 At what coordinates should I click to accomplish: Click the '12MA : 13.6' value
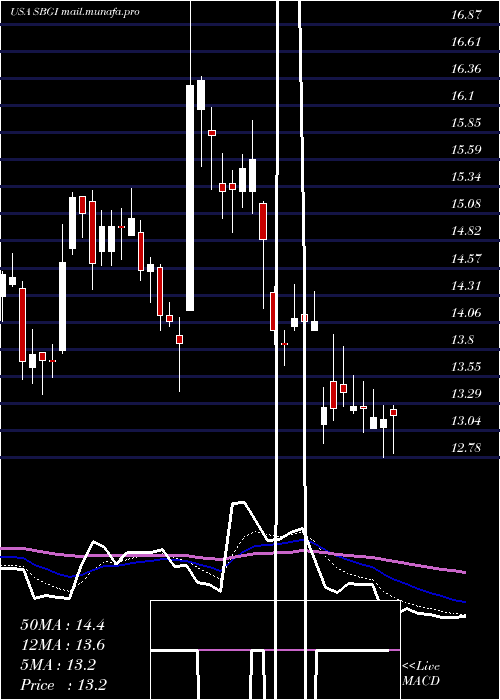pyautogui.click(x=62, y=645)
